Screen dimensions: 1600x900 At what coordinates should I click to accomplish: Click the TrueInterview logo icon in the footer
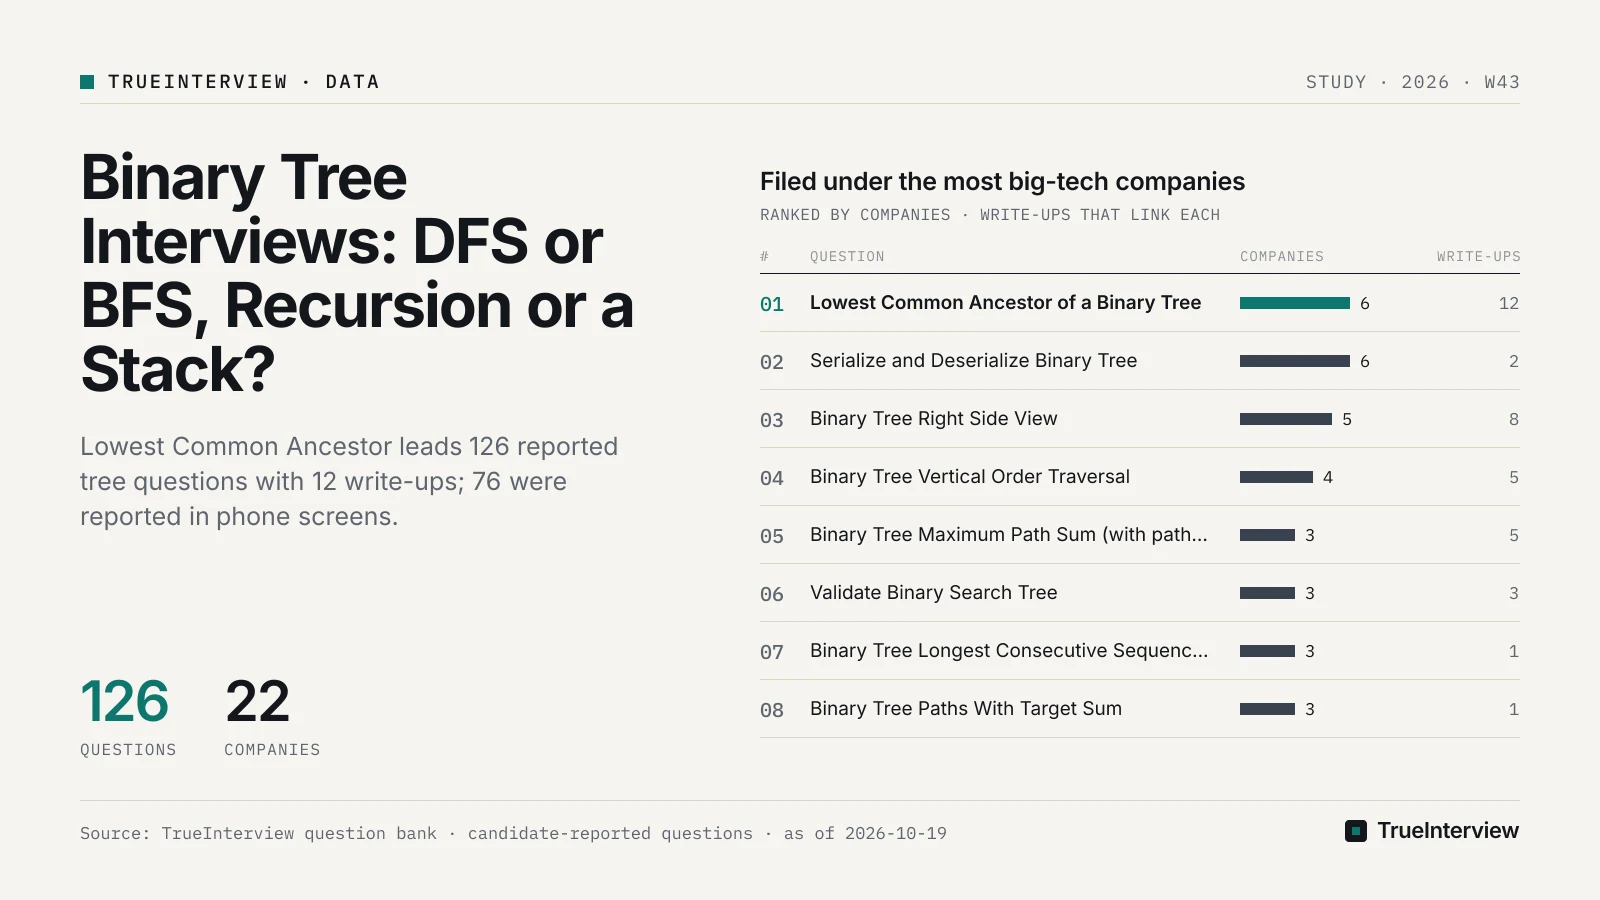(x=1356, y=831)
